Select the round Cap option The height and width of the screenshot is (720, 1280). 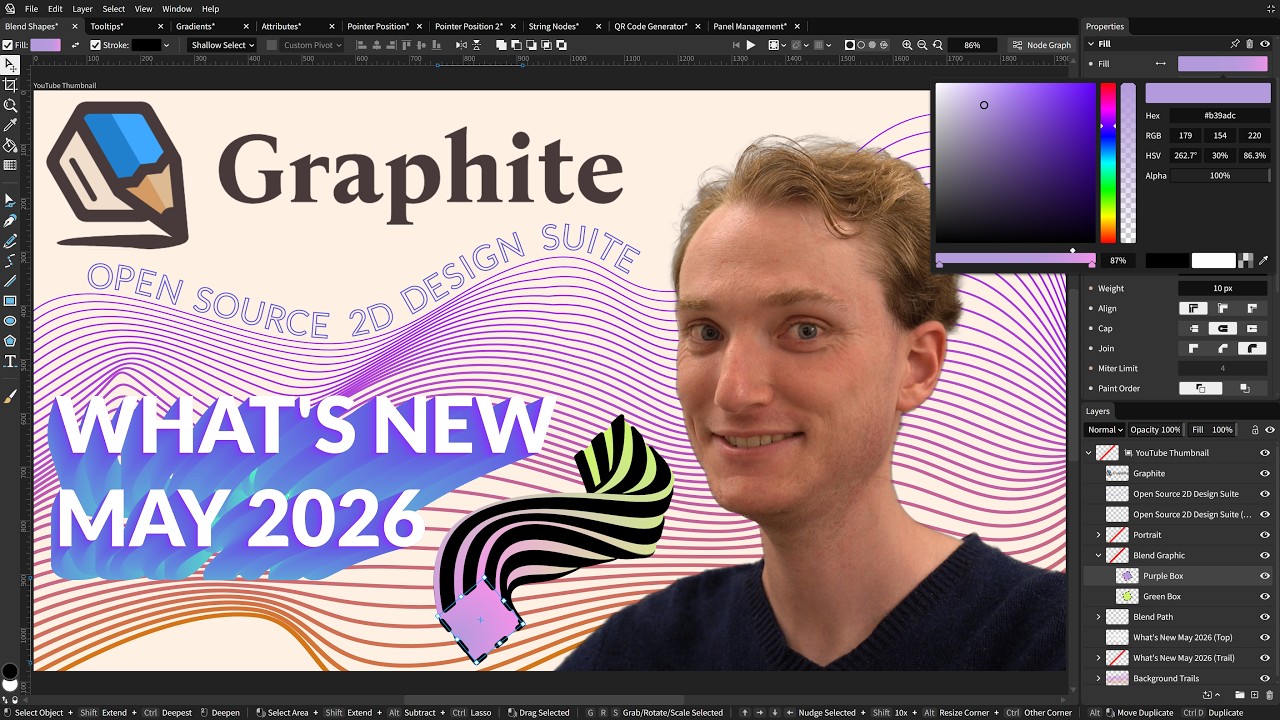click(1222, 328)
